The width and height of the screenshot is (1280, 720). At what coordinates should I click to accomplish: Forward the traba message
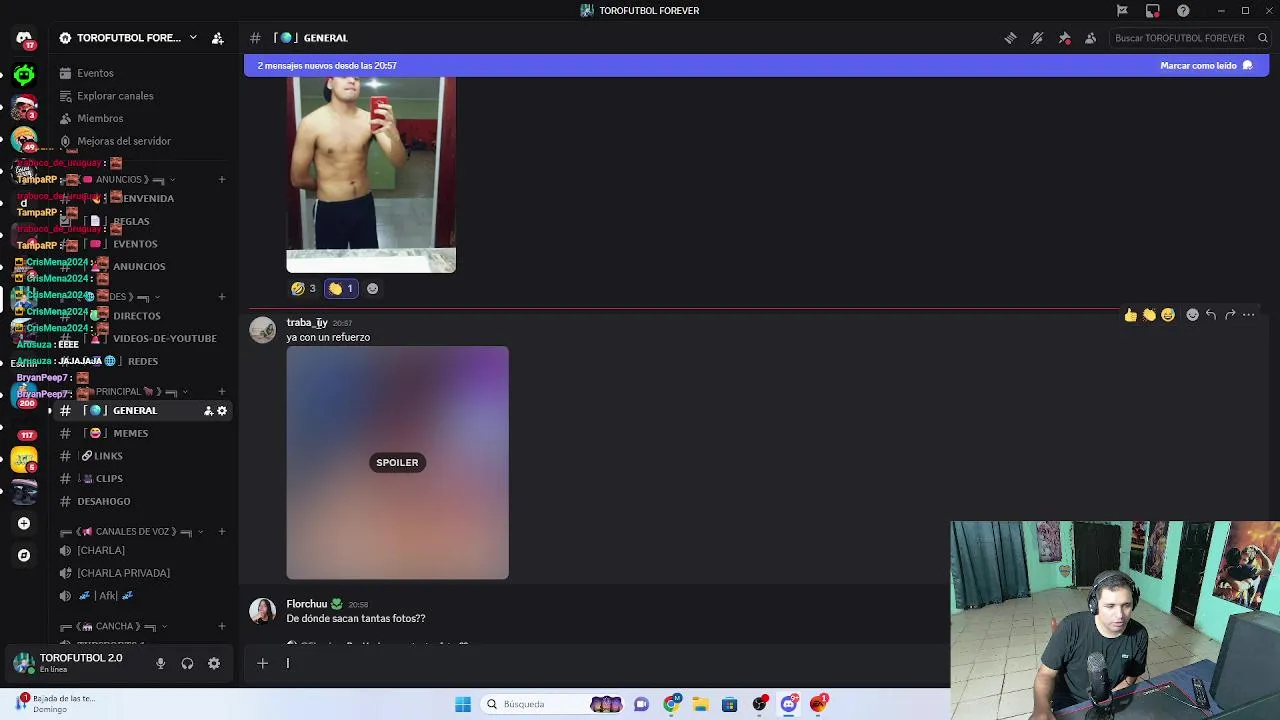[1230, 315]
